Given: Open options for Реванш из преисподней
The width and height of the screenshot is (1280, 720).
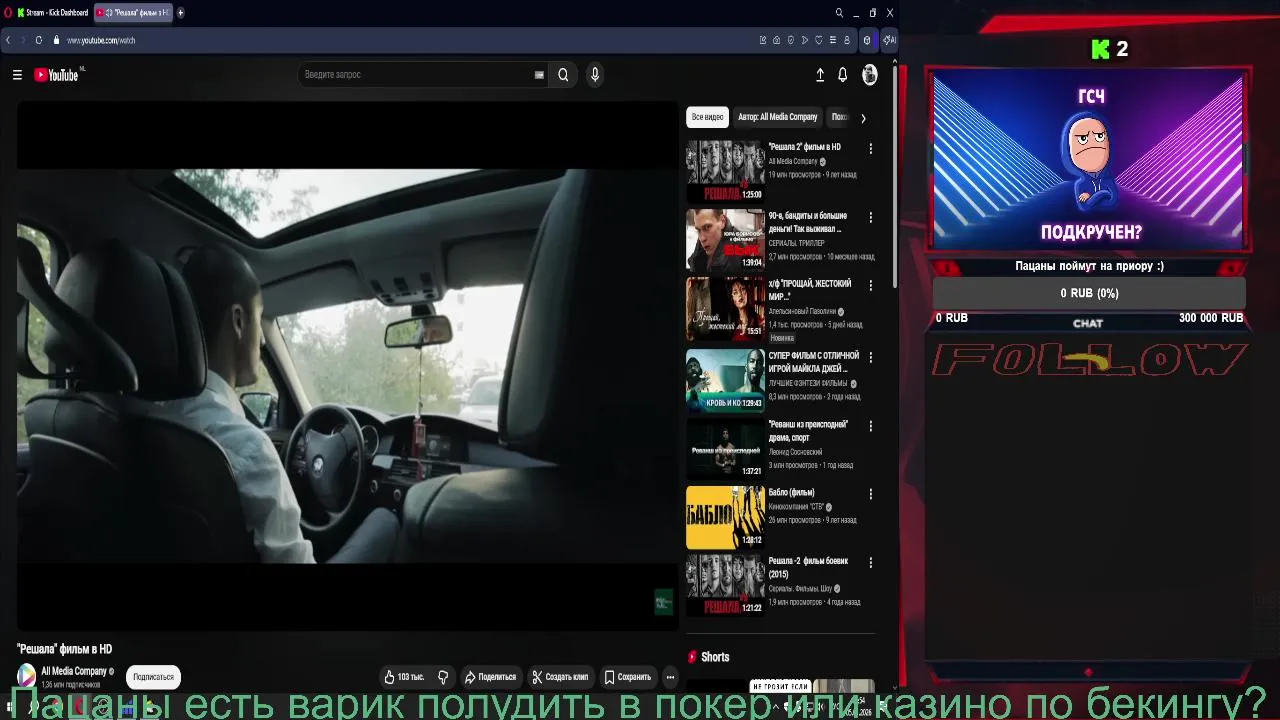Looking at the screenshot, I should [870, 426].
